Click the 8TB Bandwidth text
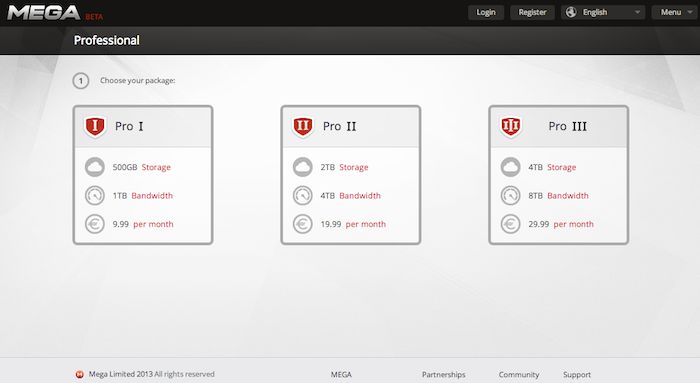700x383 pixels. [558, 196]
